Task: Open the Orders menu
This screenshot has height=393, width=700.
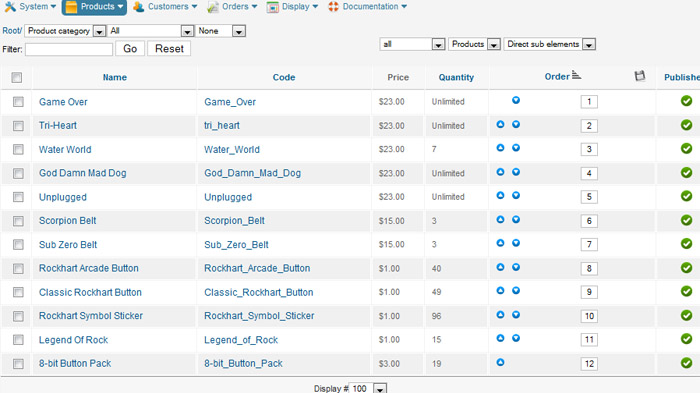Action: (x=232, y=7)
